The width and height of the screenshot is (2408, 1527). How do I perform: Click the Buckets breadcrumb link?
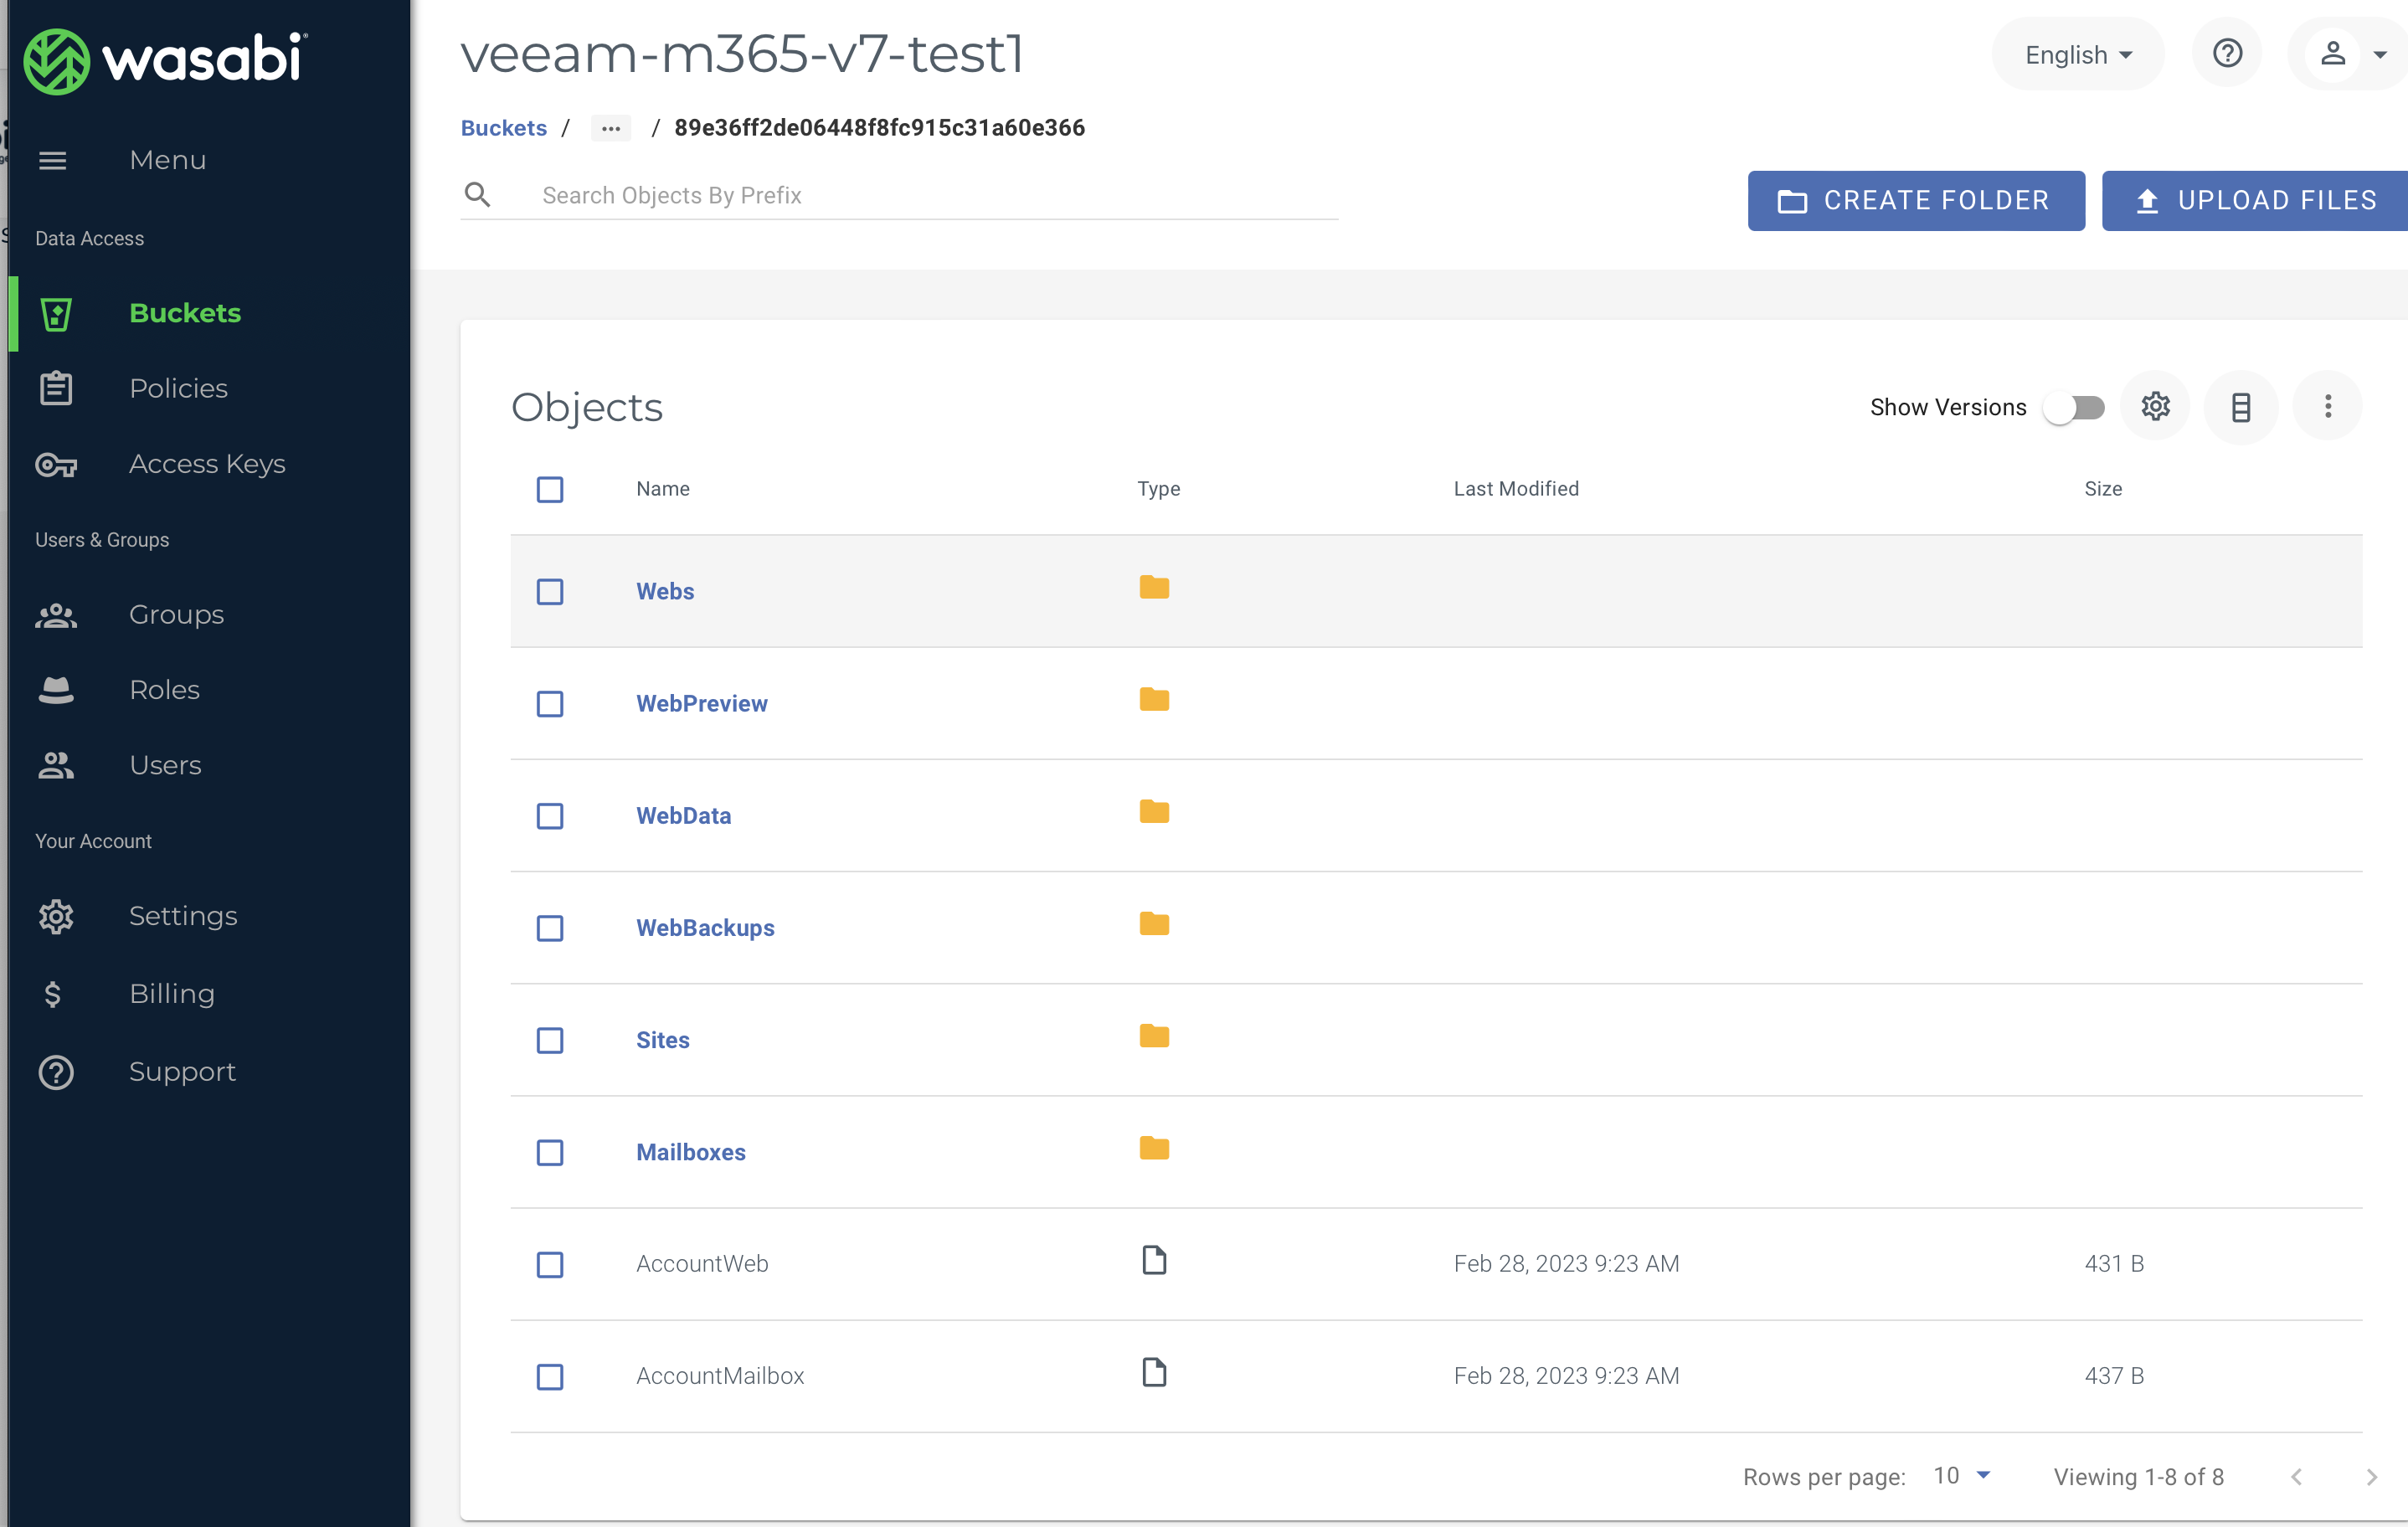tap(502, 126)
